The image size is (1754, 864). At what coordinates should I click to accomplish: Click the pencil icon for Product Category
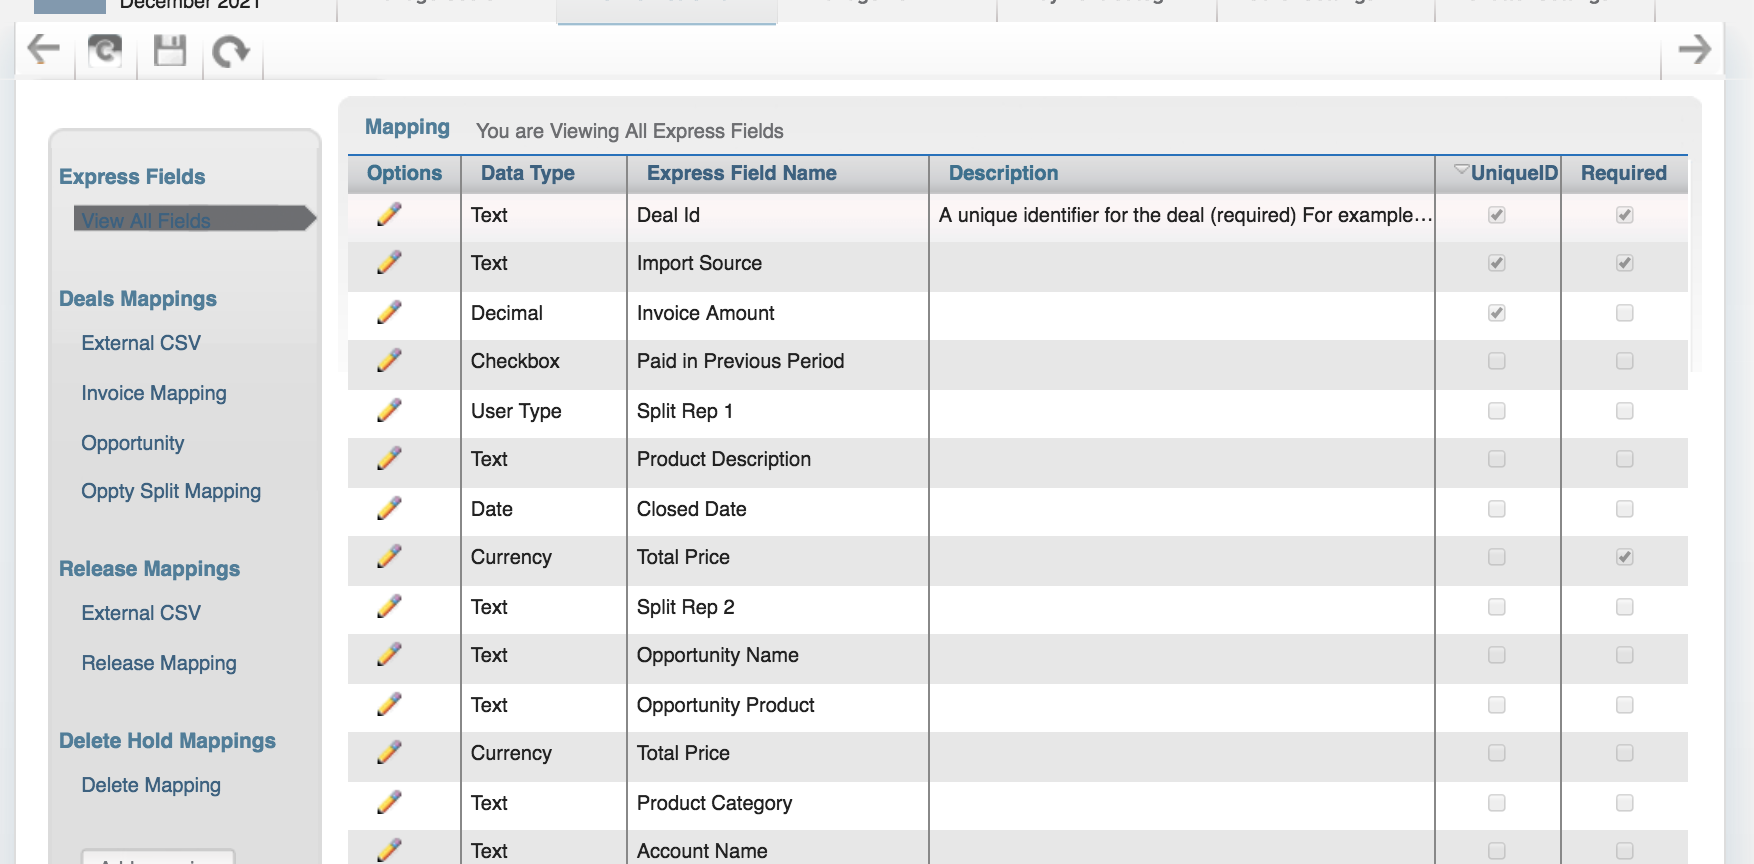[389, 802]
